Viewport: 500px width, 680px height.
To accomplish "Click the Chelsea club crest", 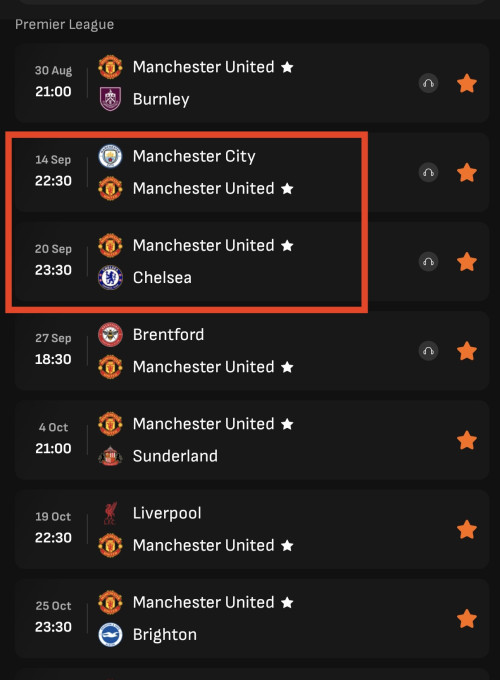I will tap(110, 278).
